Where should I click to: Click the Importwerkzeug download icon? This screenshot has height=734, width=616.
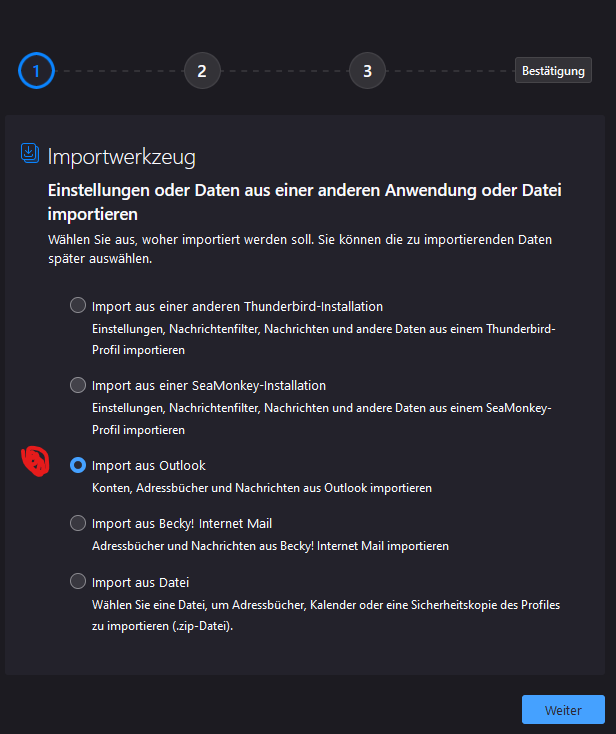[30, 153]
